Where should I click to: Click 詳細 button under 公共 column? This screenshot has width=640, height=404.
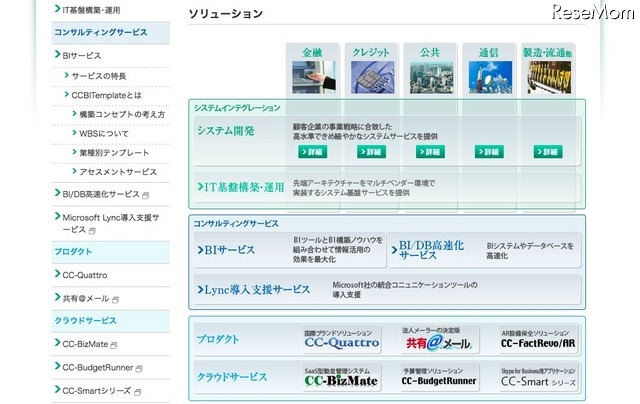click(430, 152)
